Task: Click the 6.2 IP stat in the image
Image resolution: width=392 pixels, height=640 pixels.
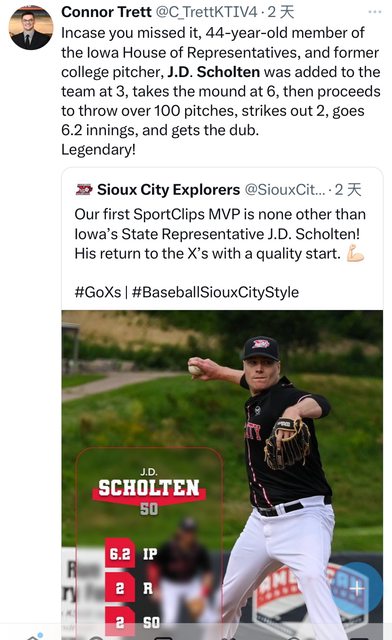Action: [131, 554]
